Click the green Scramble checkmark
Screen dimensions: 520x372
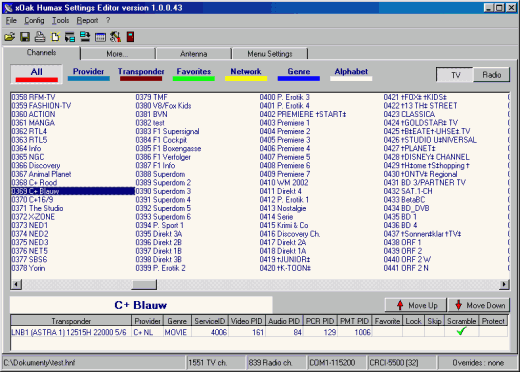[461, 331]
